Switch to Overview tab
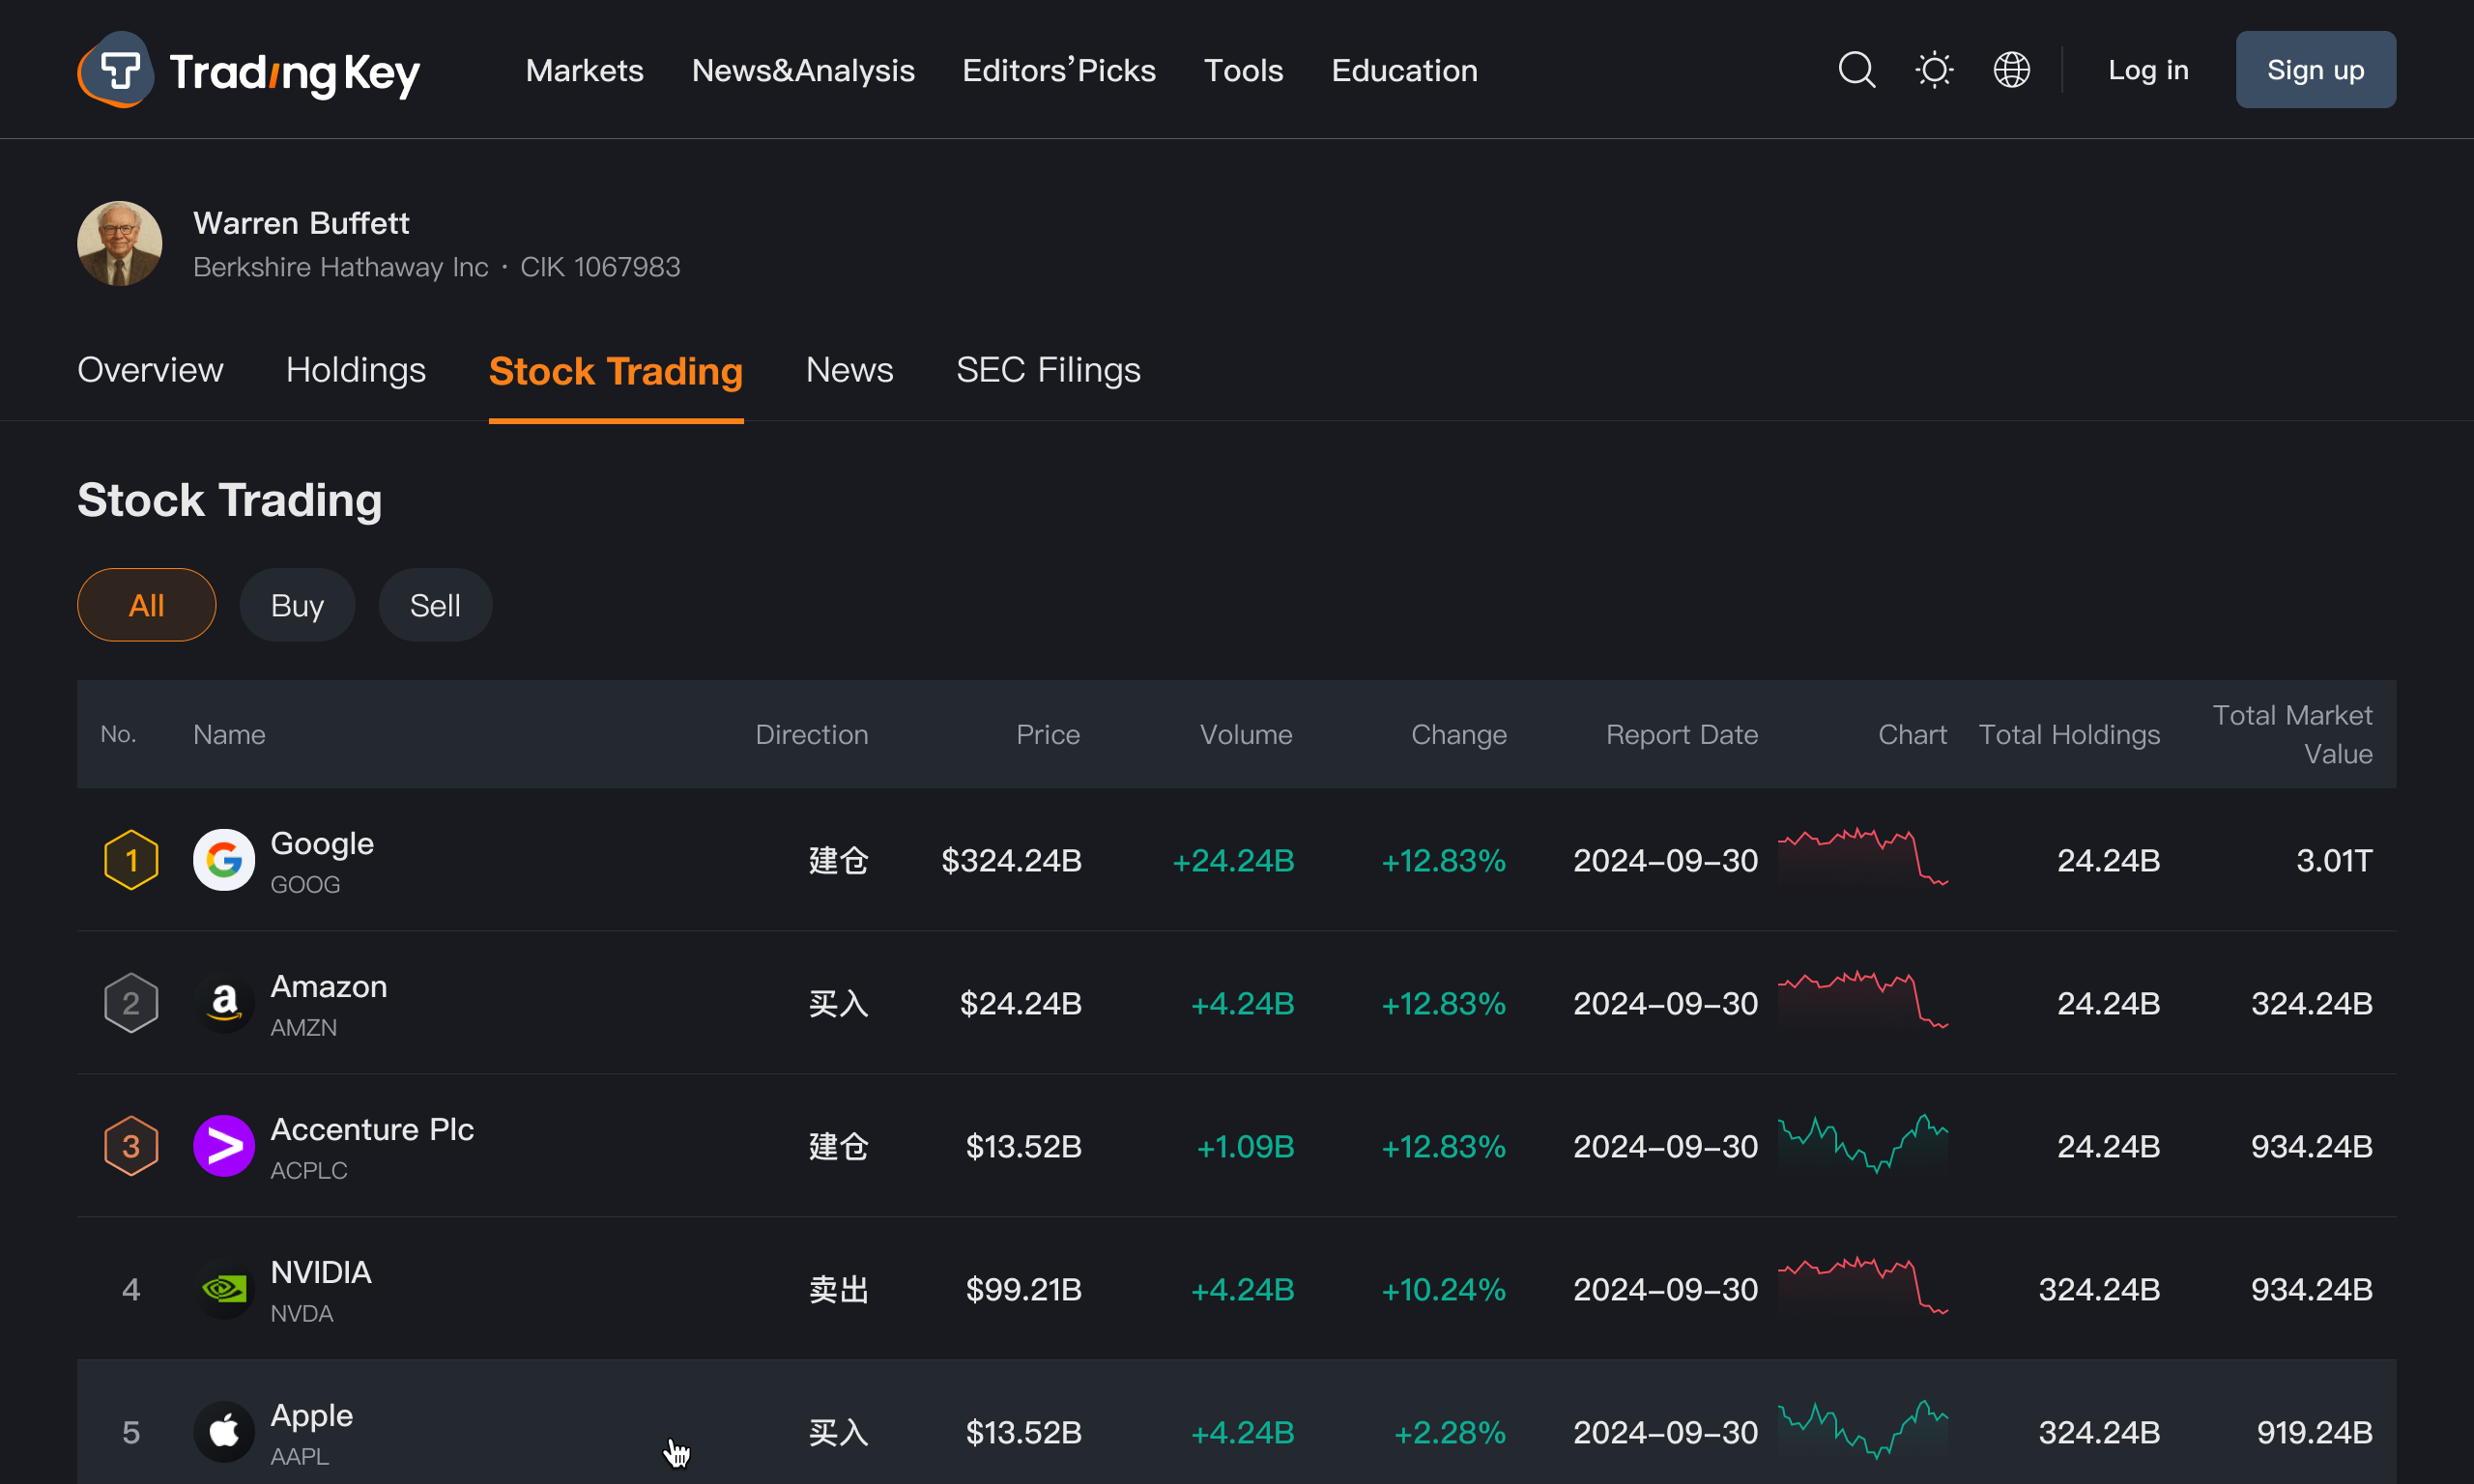The width and height of the screenshot is (2474, 1484). pos(150,370)
